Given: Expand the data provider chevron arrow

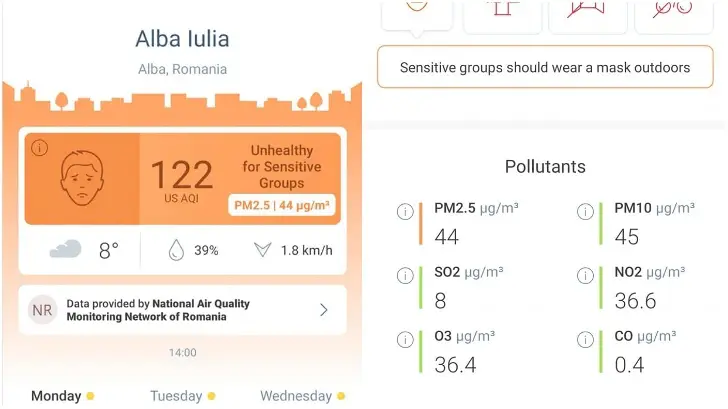Looking at the screenshot, I should pos(324,310).
